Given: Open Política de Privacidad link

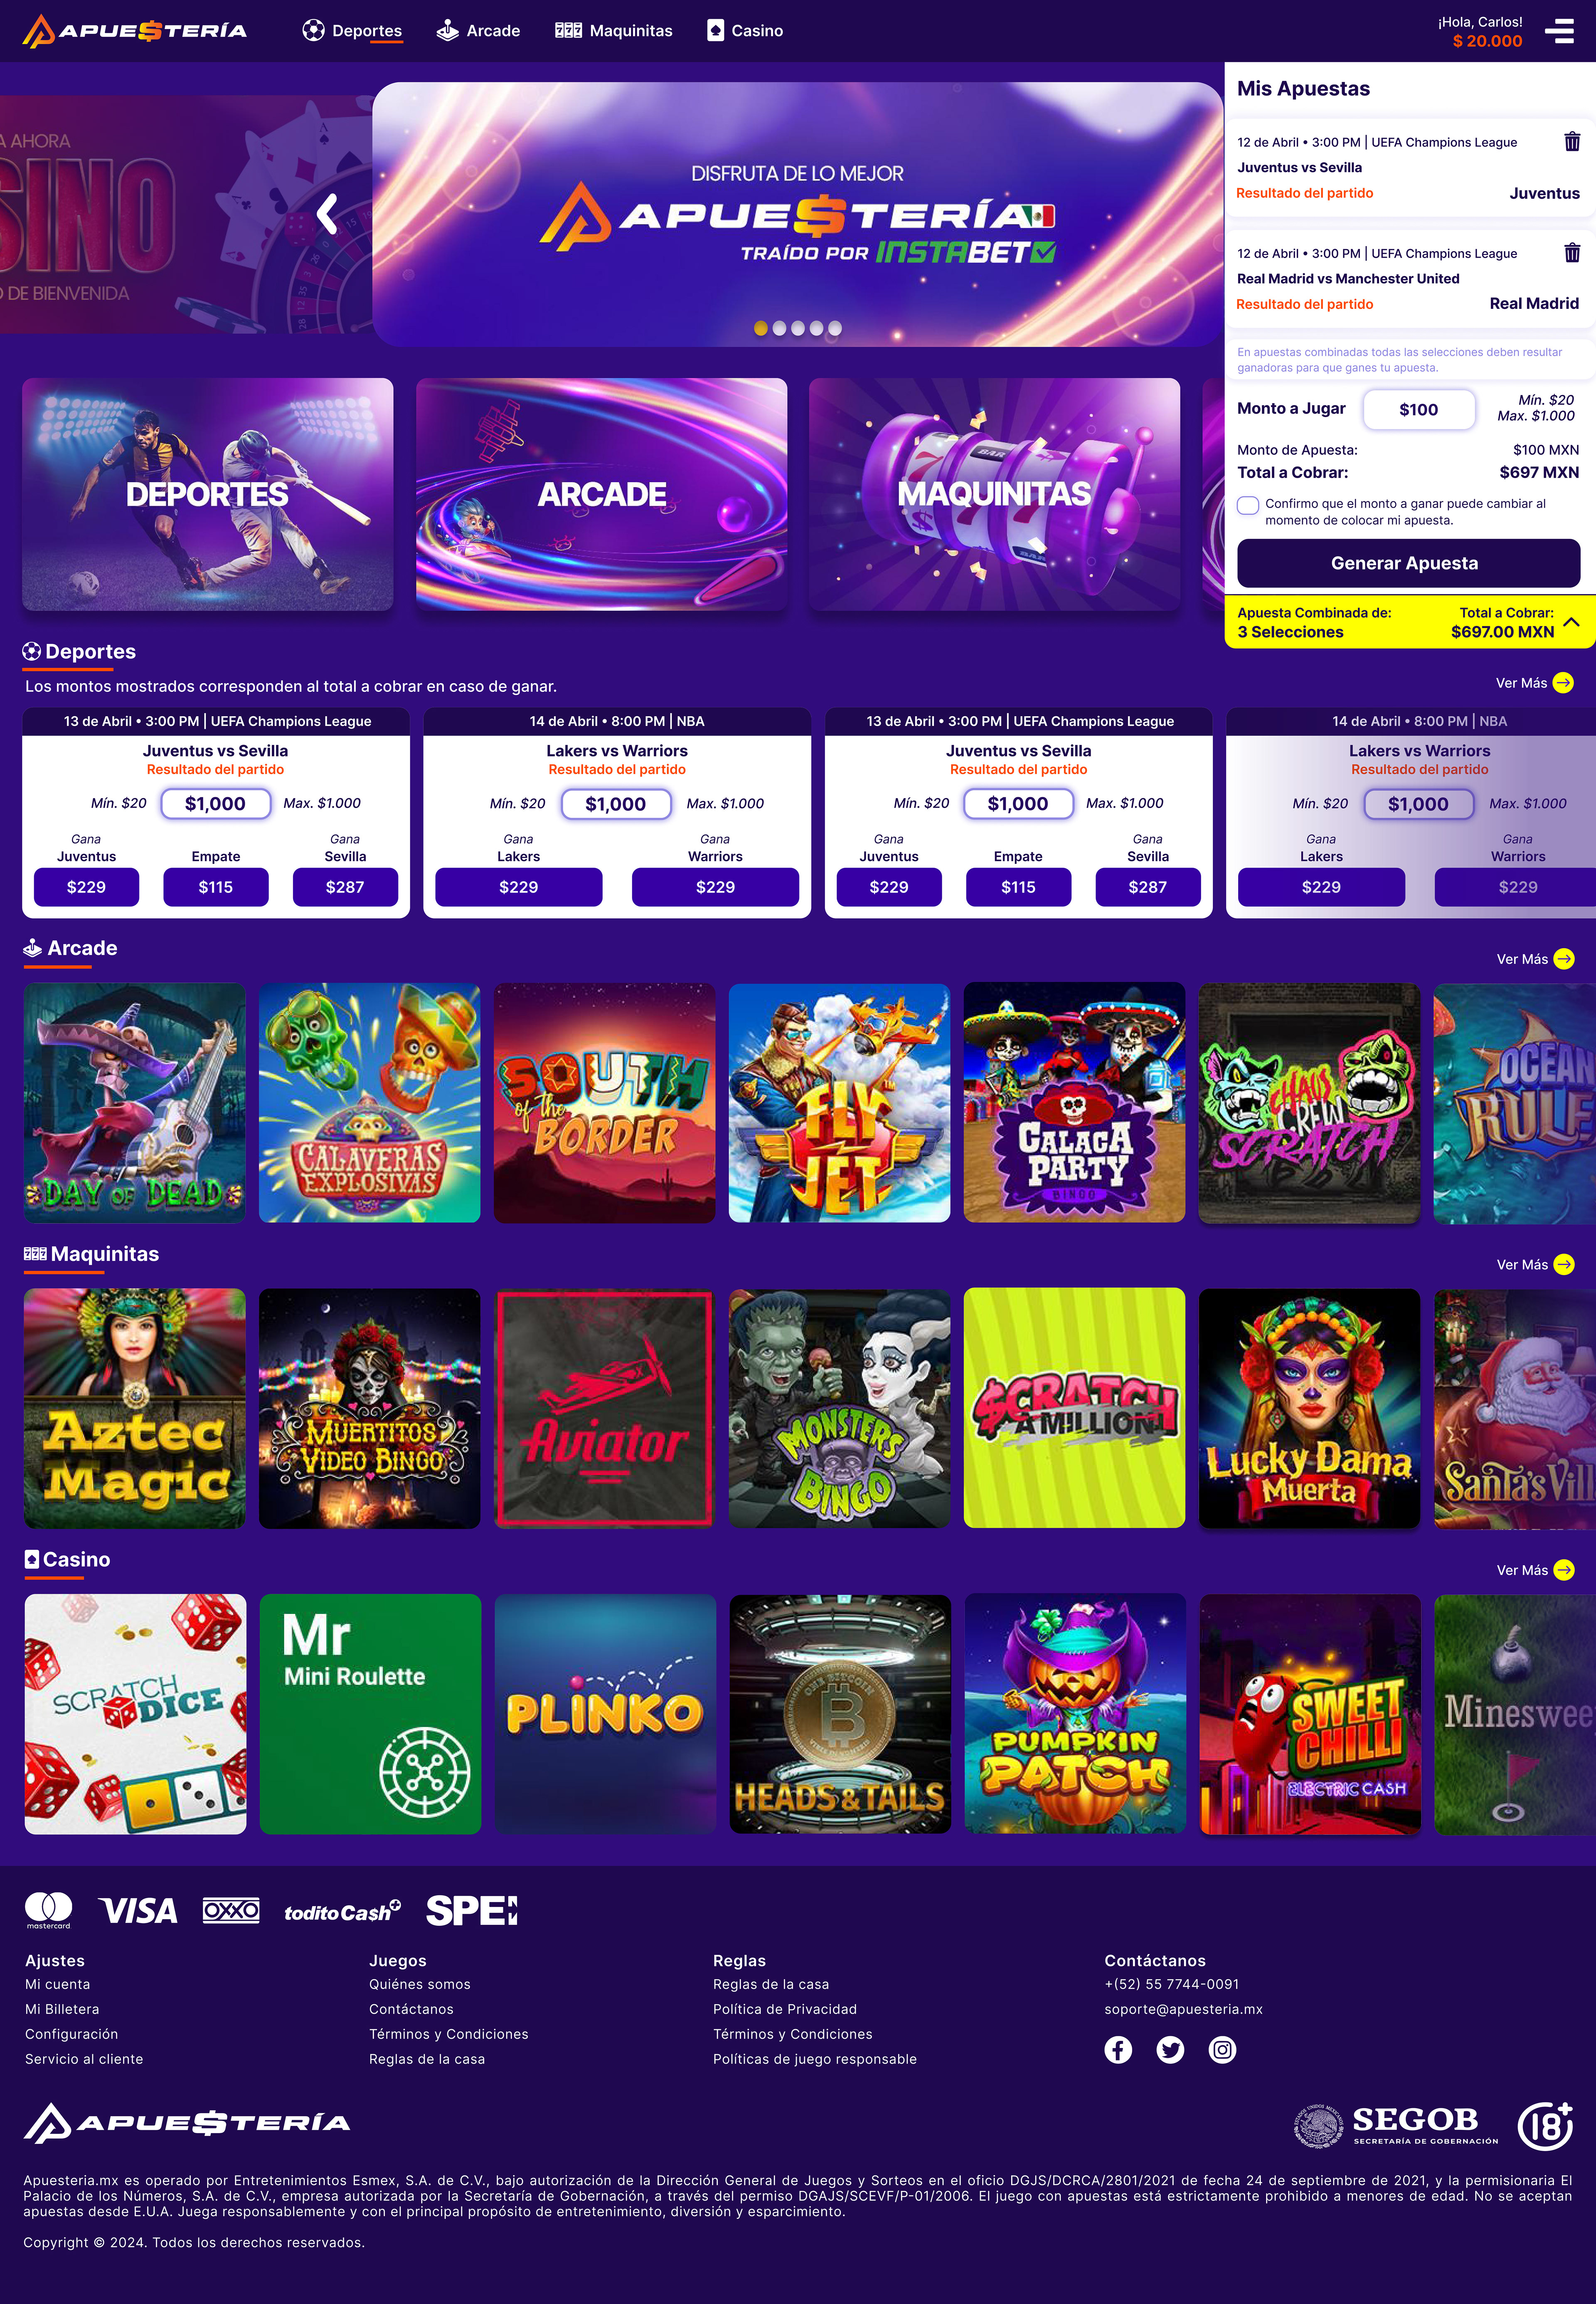Looking at the screenshot, I should 785,2009.
